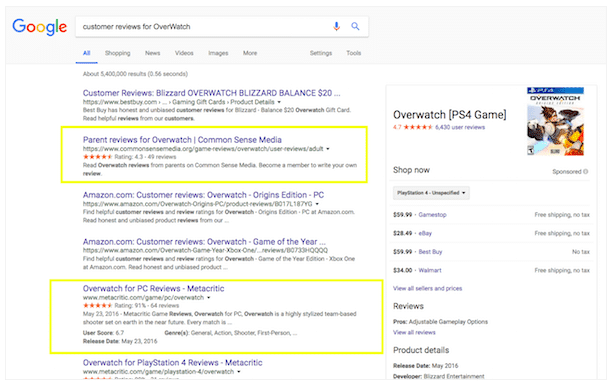The image size is (616, 392).
Task: Expand arrow beside Amazon Origins-PC URL
Action: pos(317,204)
